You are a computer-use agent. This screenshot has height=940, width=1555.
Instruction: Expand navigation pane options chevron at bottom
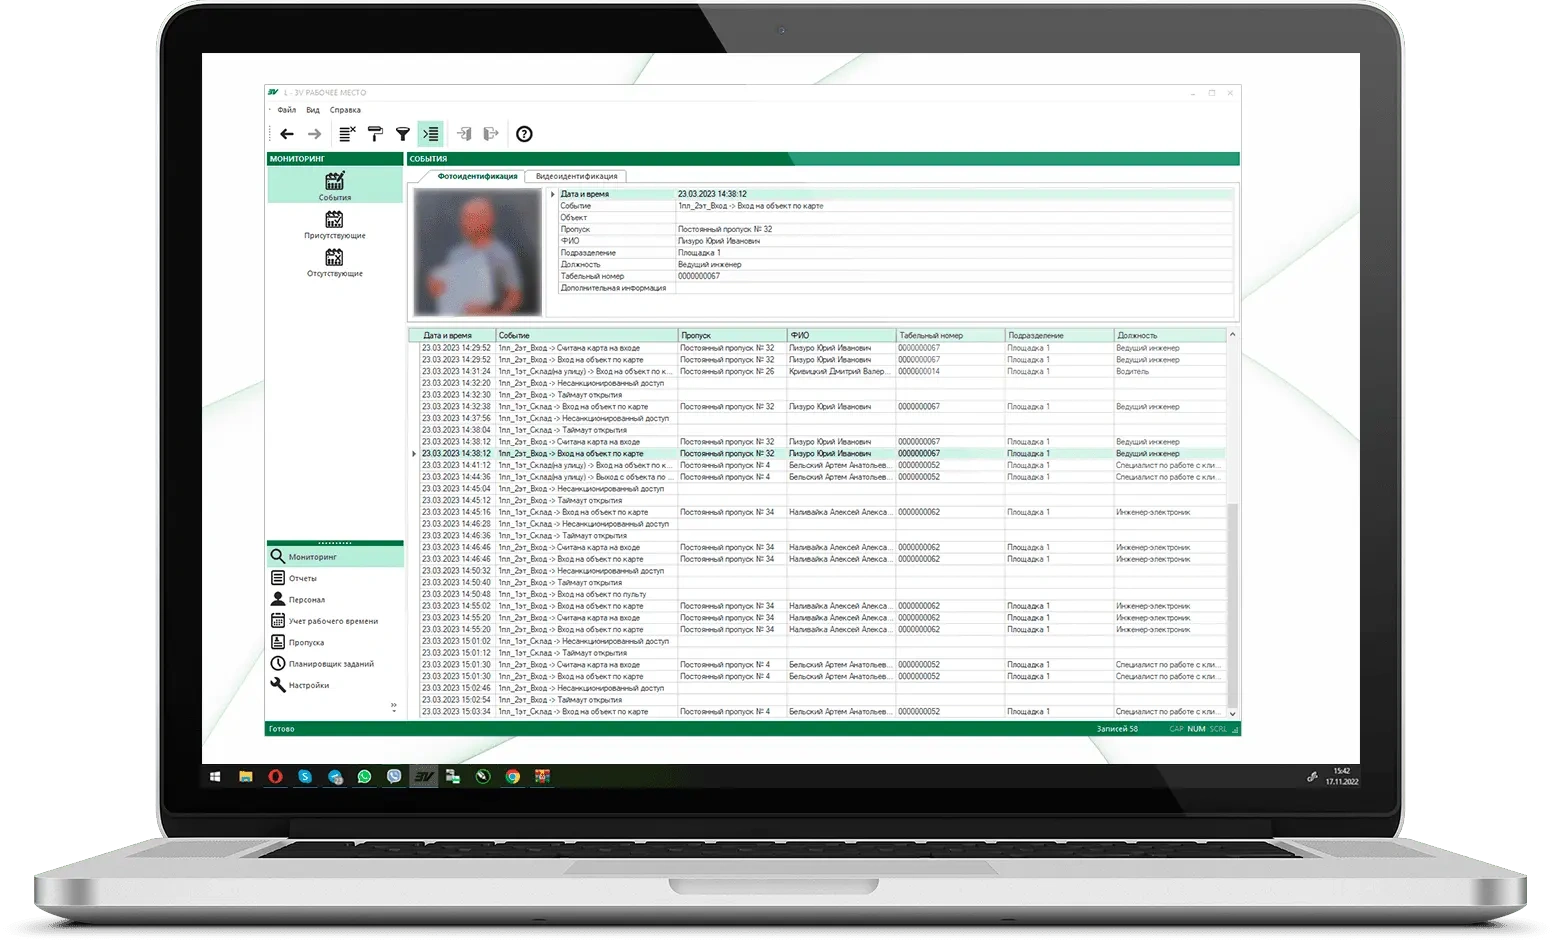[393, 707]
